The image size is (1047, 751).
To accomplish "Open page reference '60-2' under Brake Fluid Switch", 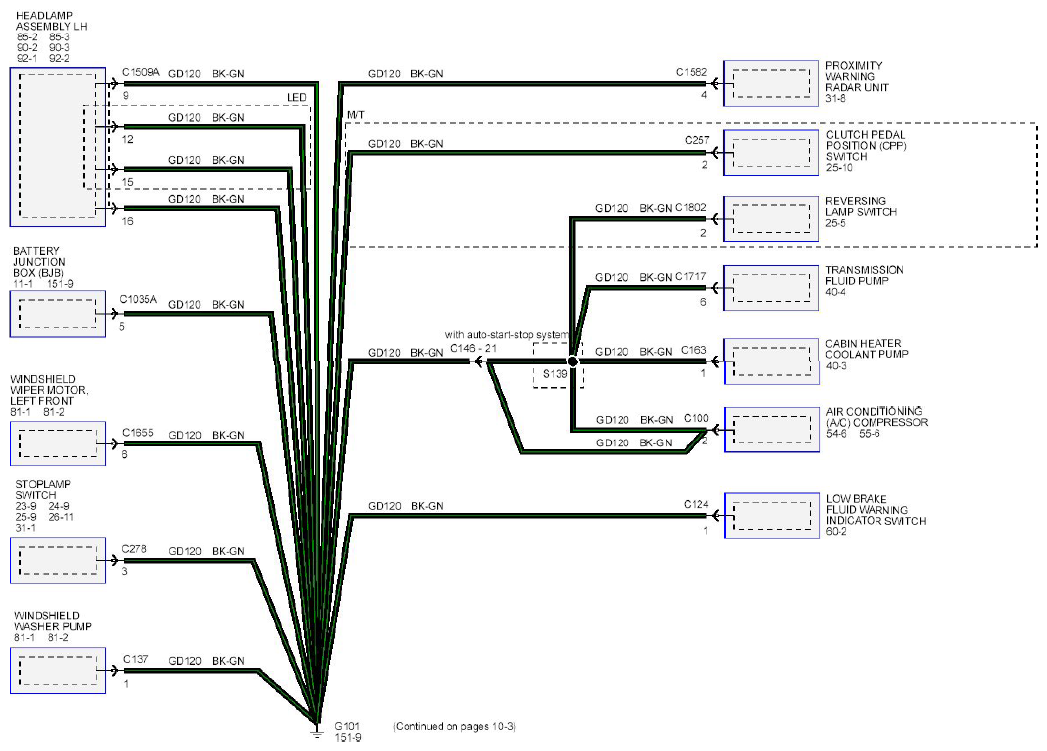I will (x=836, y=531).
